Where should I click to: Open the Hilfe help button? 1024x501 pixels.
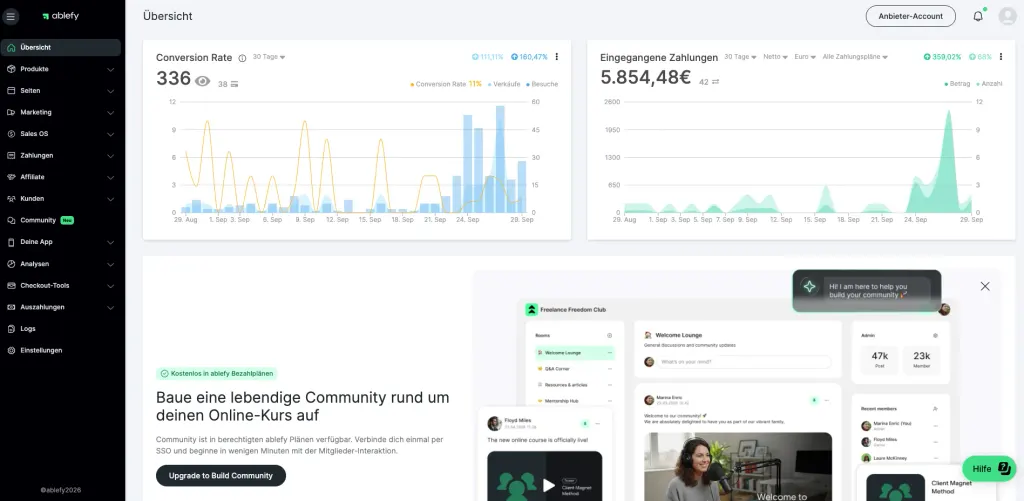(989, 468)
